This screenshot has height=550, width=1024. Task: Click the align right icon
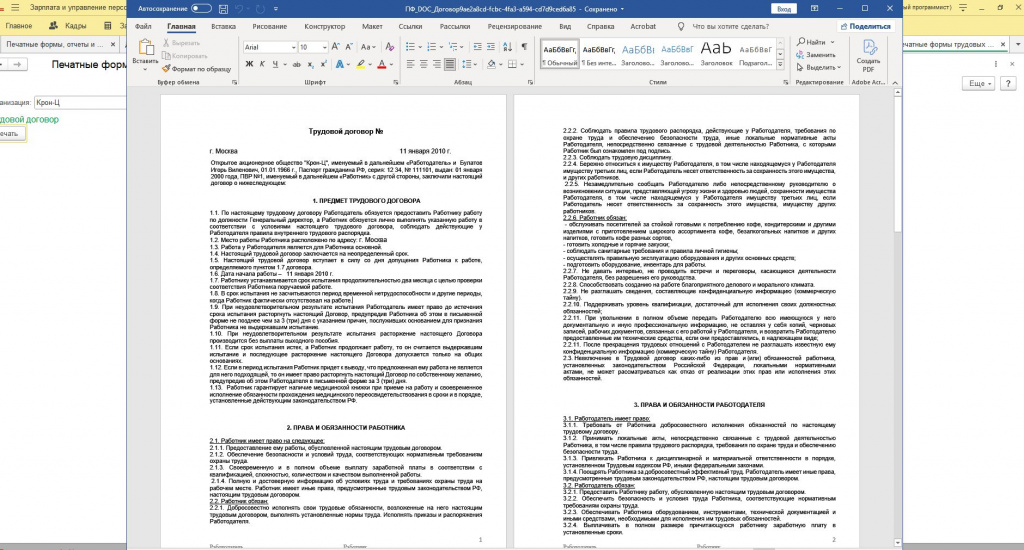pyautogui.click(x=437, y=64)
